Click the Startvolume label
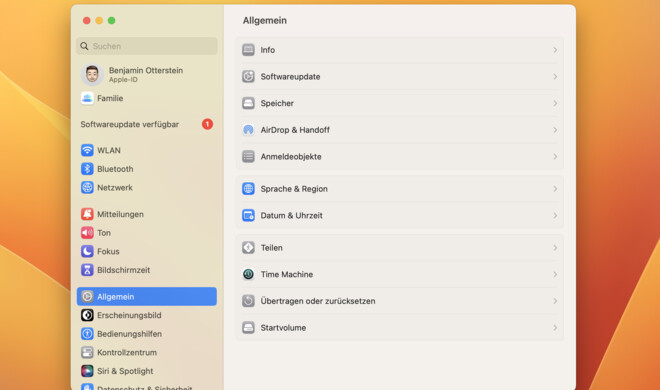 point(283,328)
